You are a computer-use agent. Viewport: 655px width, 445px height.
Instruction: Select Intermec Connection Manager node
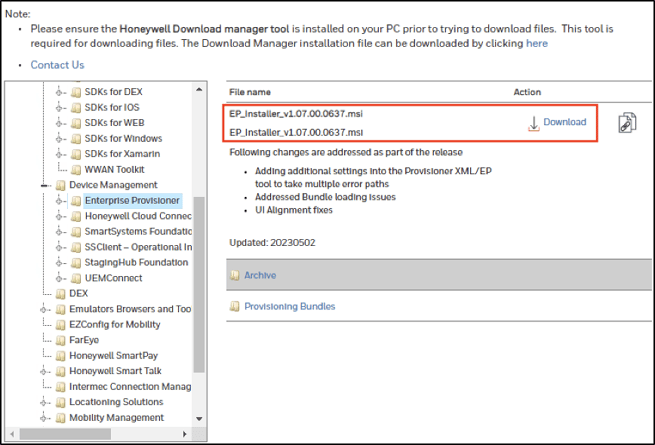[130, 387]
